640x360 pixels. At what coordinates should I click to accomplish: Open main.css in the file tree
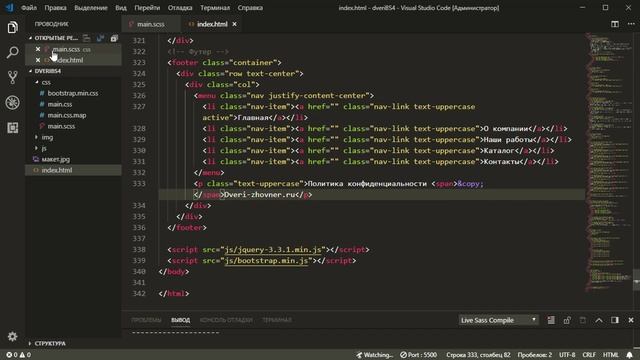click(60, 104)
